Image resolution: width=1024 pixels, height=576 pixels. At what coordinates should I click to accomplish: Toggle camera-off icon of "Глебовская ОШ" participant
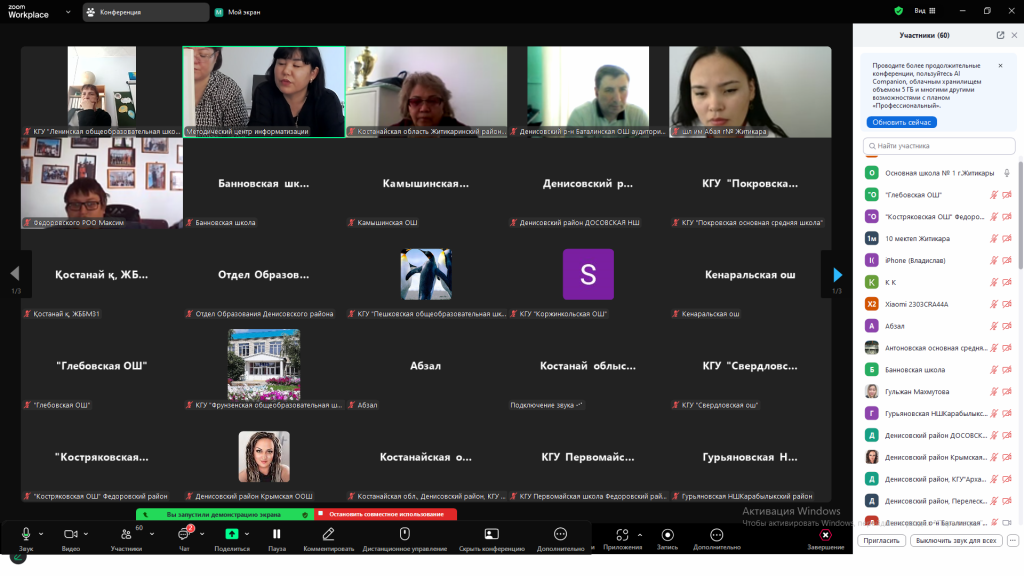click(1006, 195)
